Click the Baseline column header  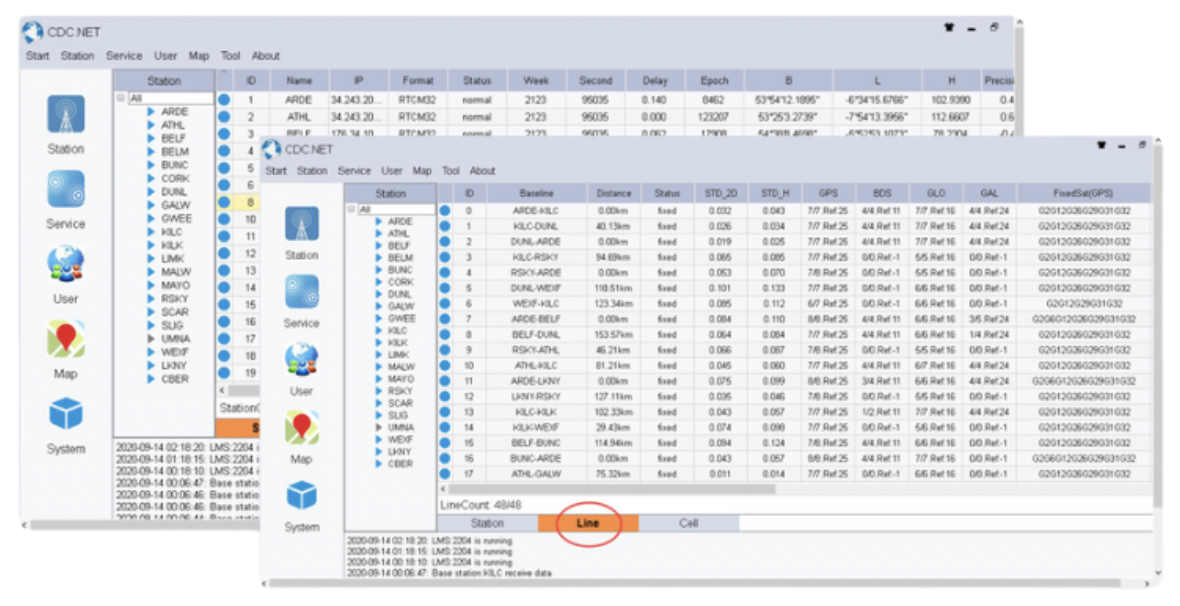tap(536, 193)
